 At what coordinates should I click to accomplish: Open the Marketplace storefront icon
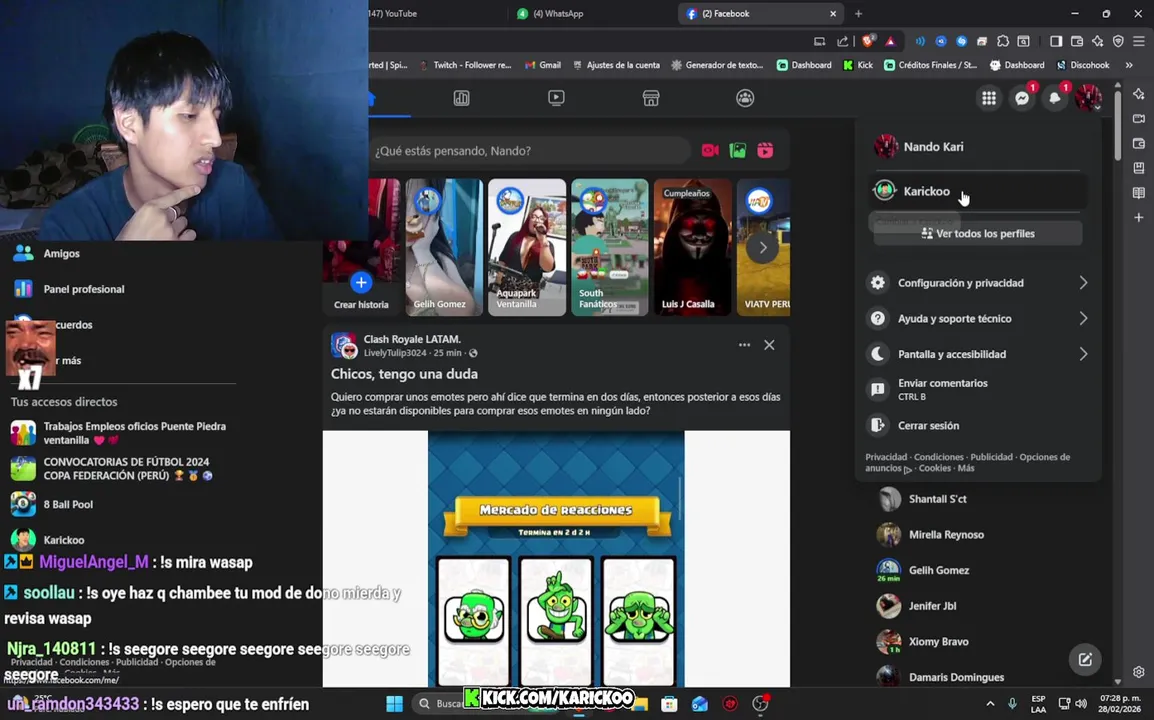651,98
